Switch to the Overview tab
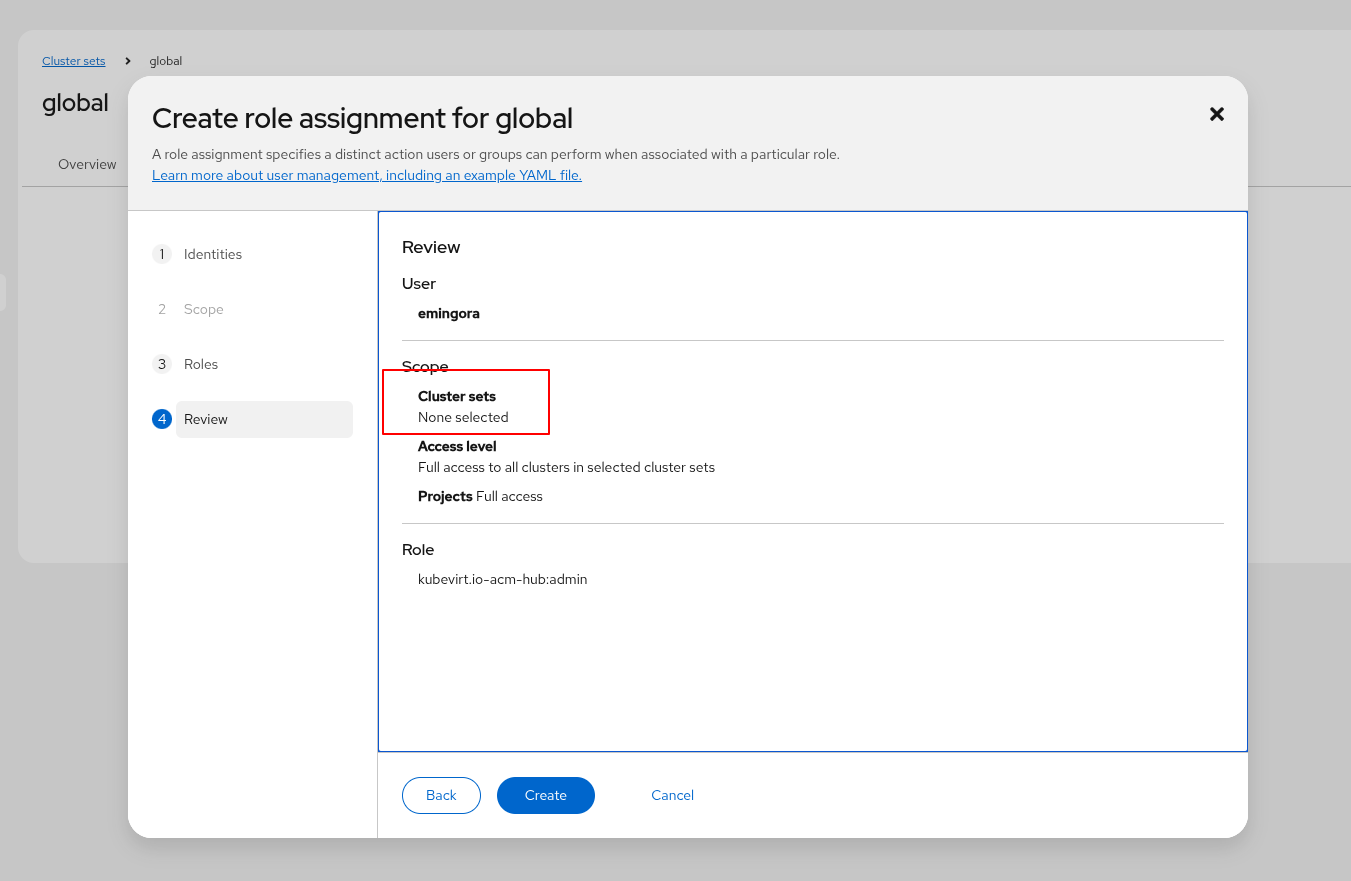Screen dimensions: 1351x881 click(x=87, y=164)
